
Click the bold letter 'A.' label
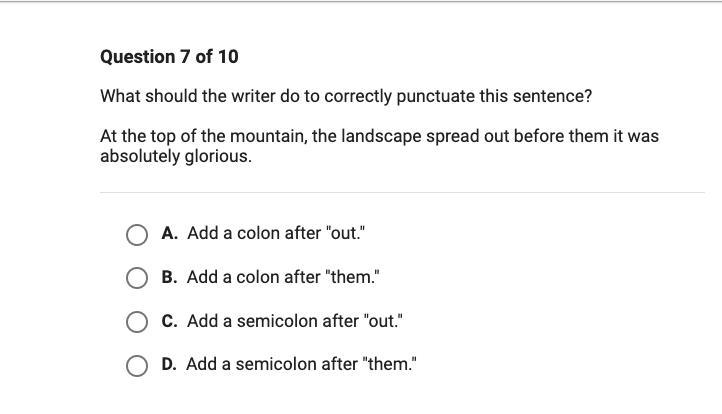pos(169,233)
